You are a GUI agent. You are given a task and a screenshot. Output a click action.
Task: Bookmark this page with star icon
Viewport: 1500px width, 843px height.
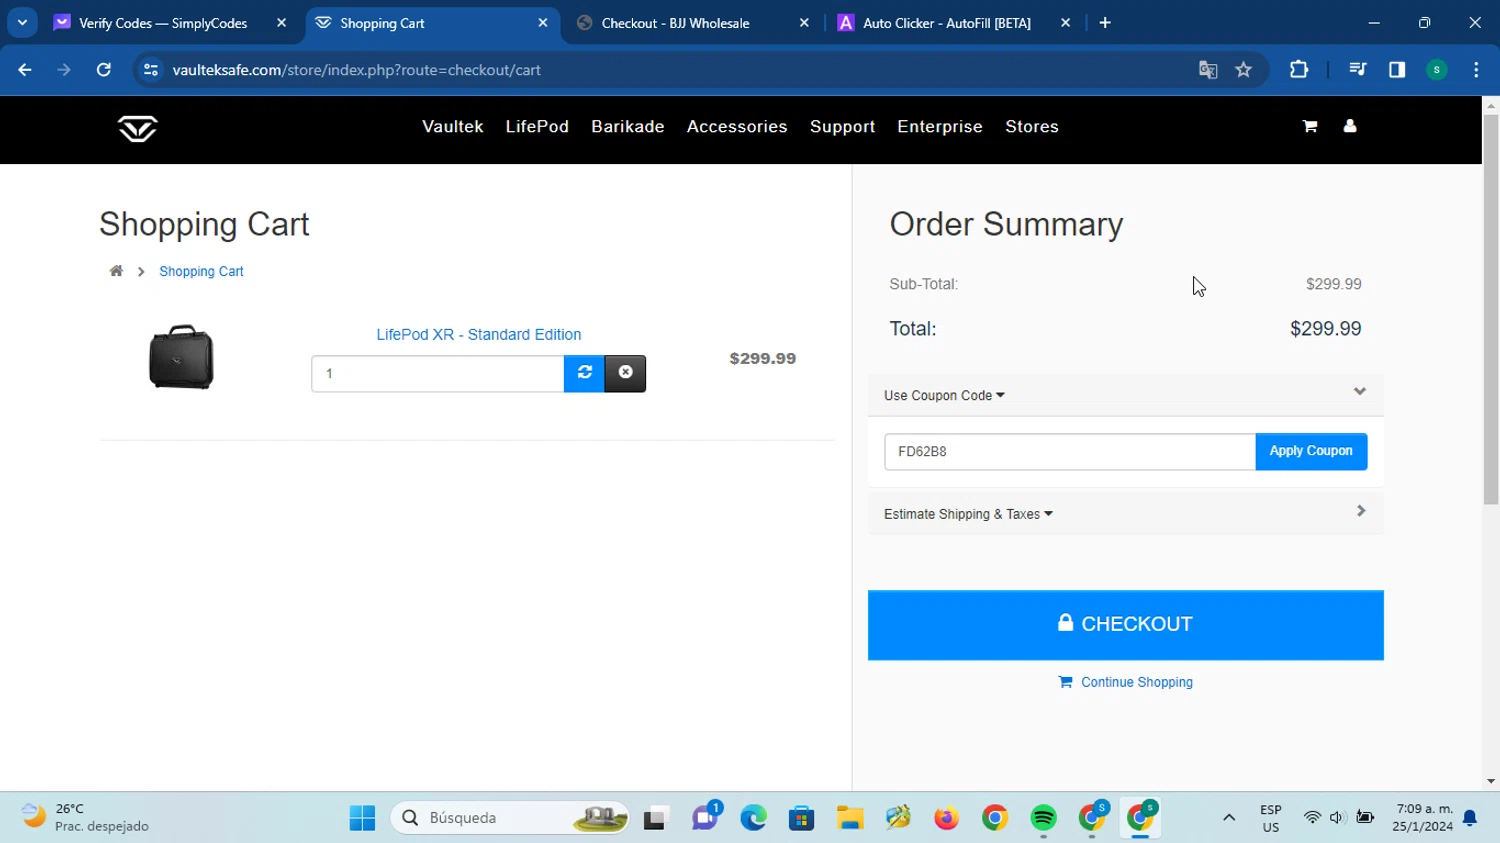[1243, 70]
